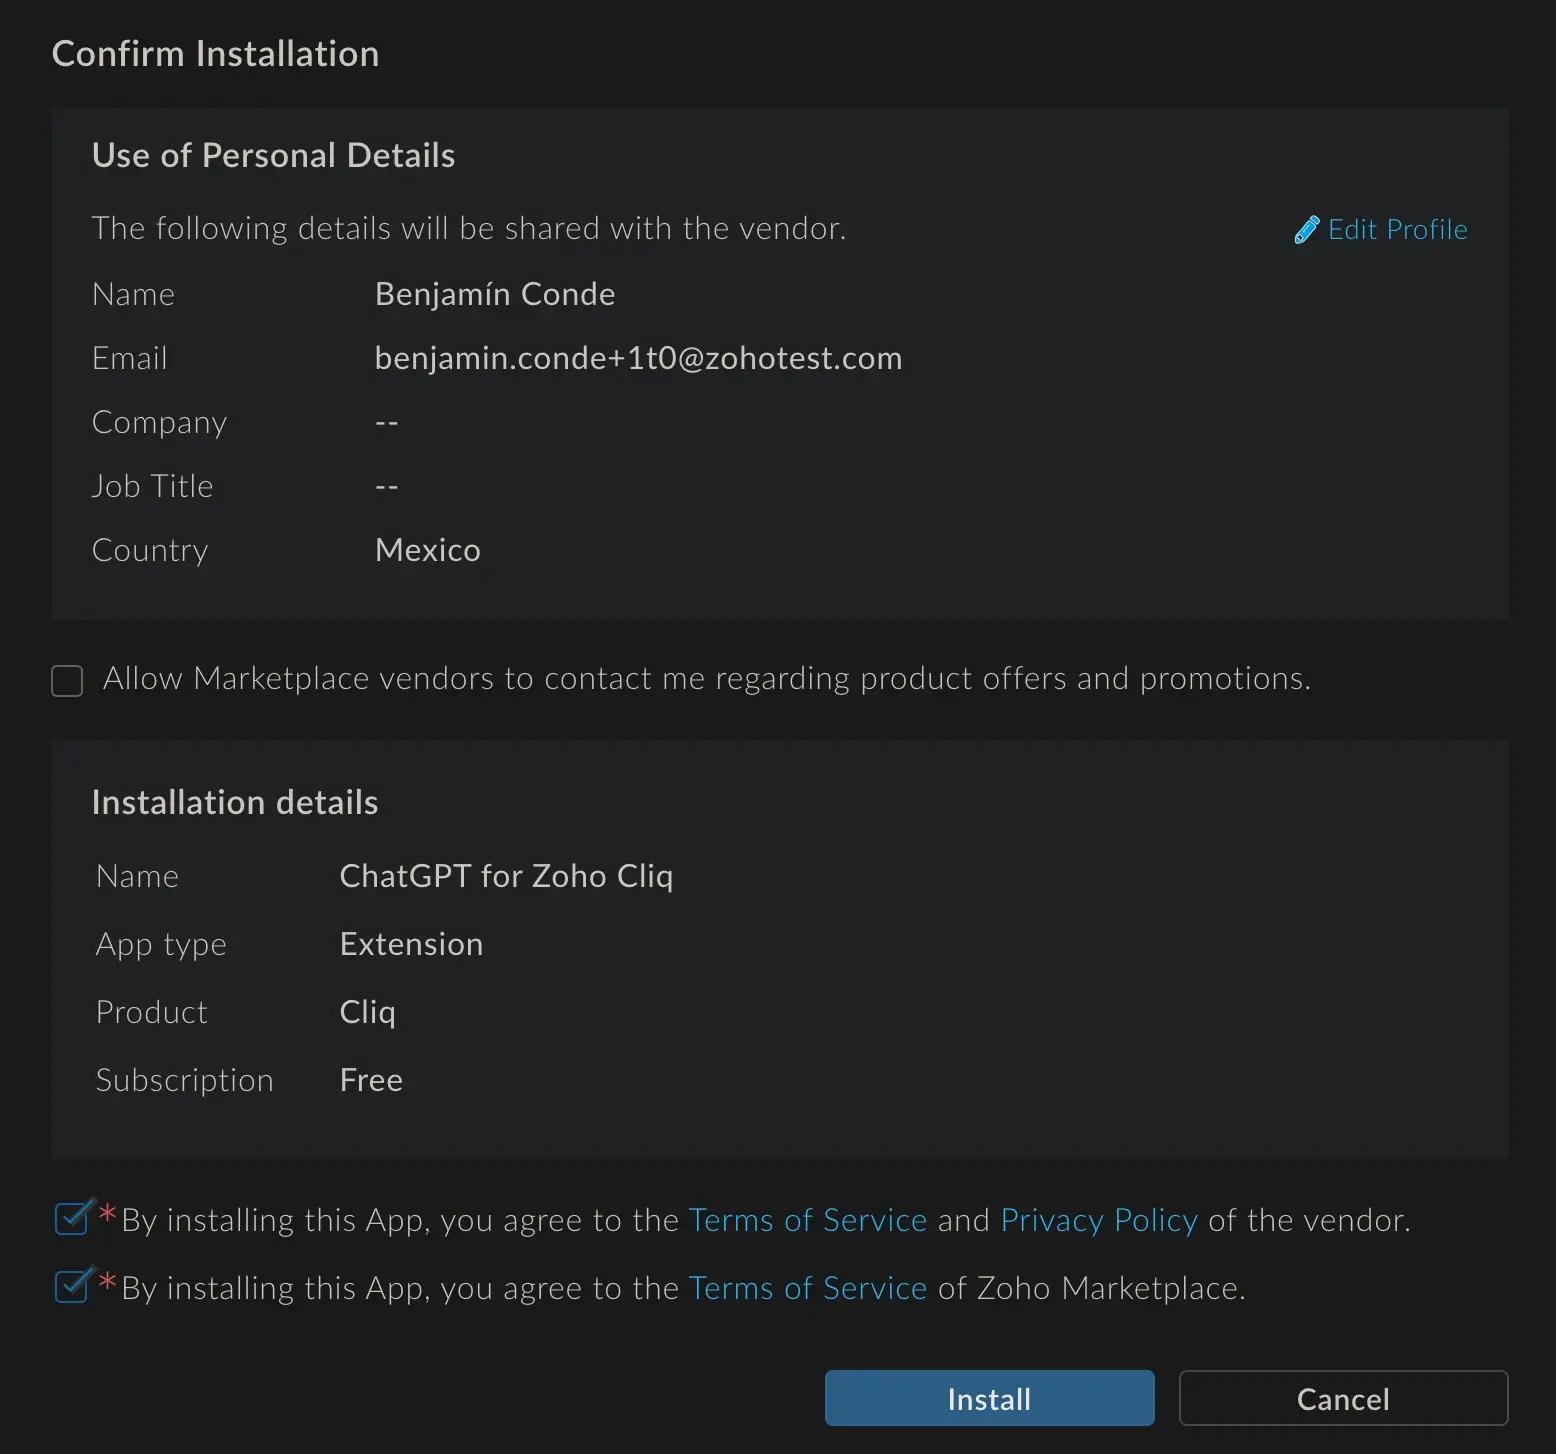This screenshot has height=1454, width=1556.
Task: Click the country value Mexico
Action: click(x=428, y=550)
